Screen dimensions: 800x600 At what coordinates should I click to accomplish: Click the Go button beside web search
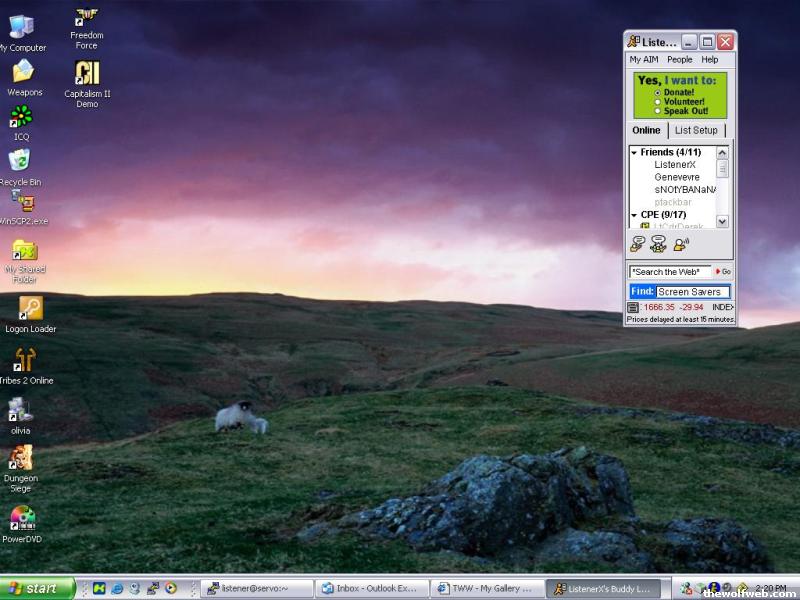pos(723,272)
